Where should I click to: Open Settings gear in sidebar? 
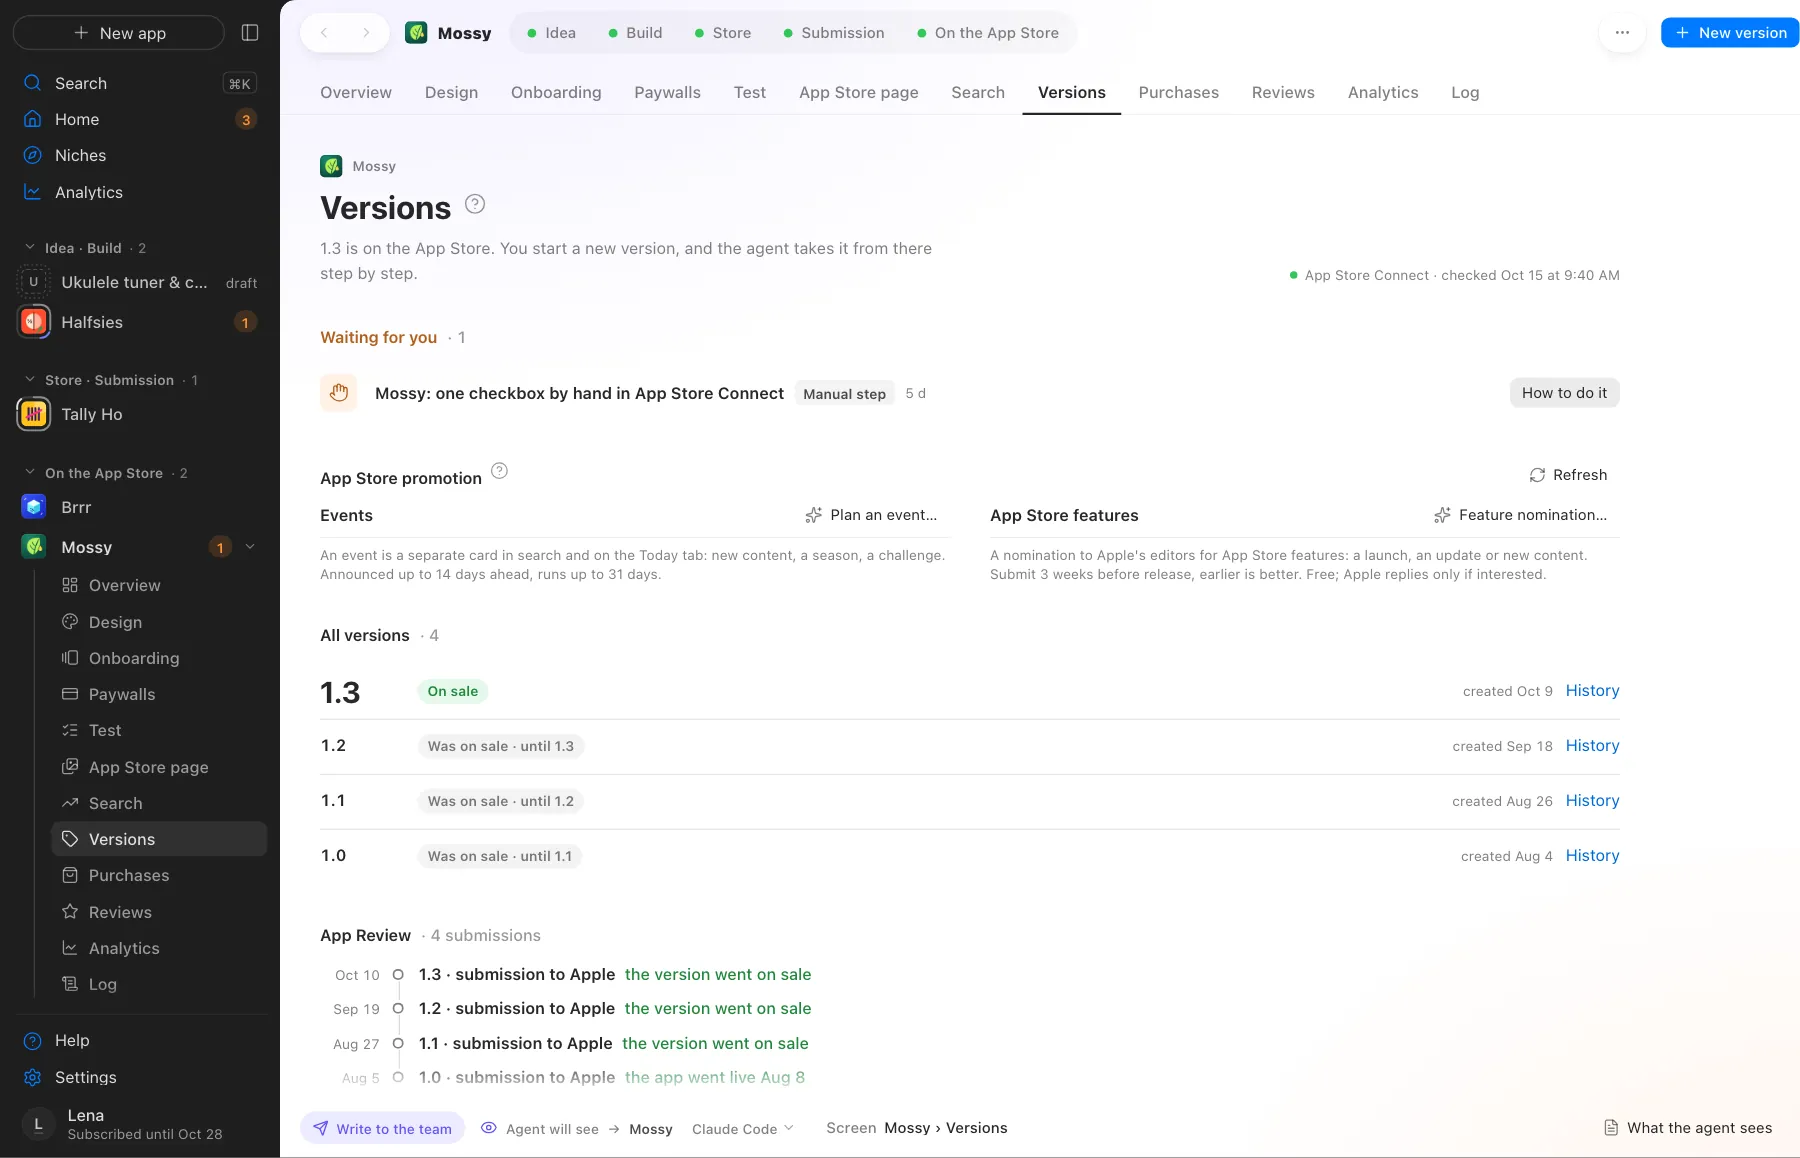[138, 1077]
